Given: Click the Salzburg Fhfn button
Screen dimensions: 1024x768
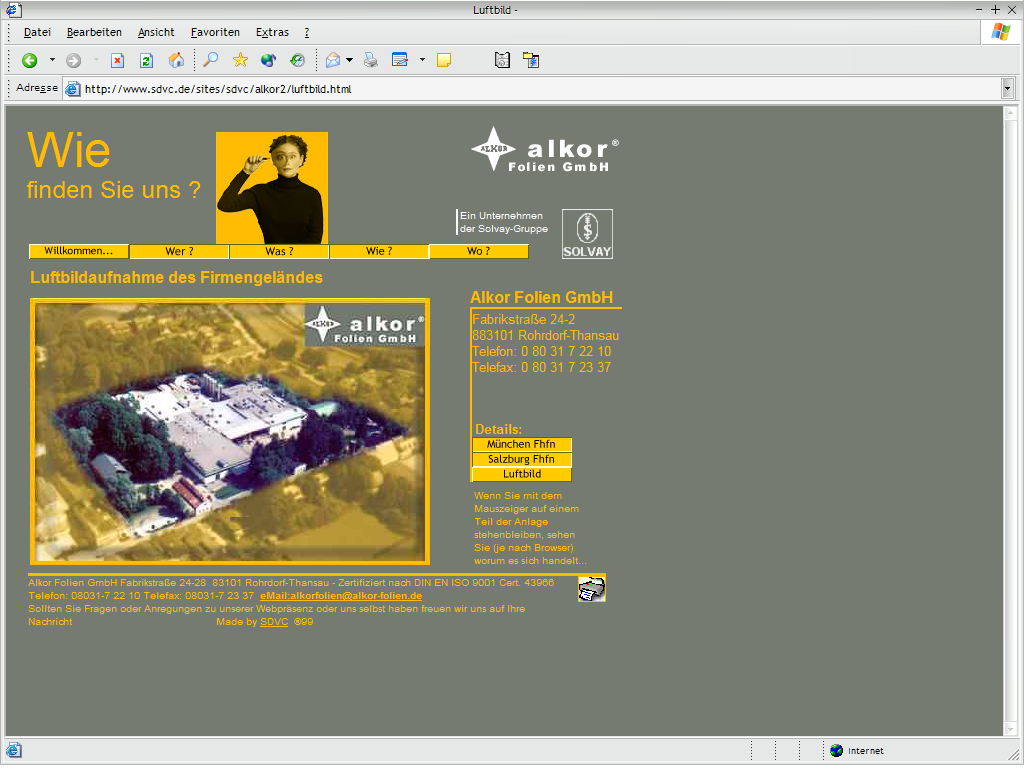Looking at the screenshot, I should (522, 459).
